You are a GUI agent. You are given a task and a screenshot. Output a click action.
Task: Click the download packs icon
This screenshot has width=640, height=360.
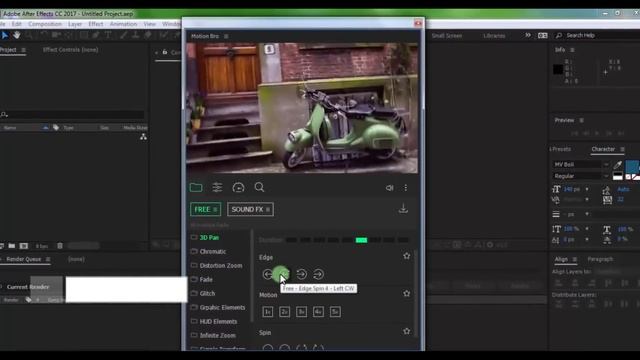(x=403, y=209)
